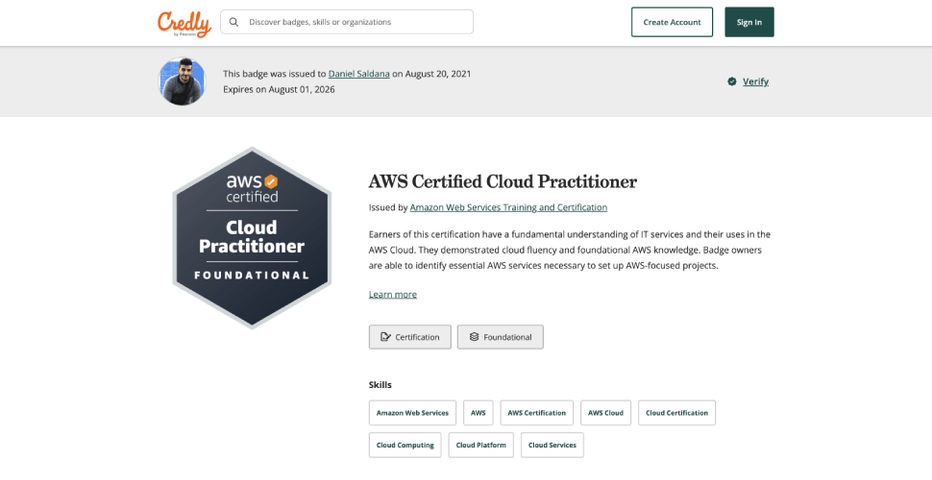Click the AWS Cloud Practitioner badge image
The image size is (932, 480).
coord(251,238)
